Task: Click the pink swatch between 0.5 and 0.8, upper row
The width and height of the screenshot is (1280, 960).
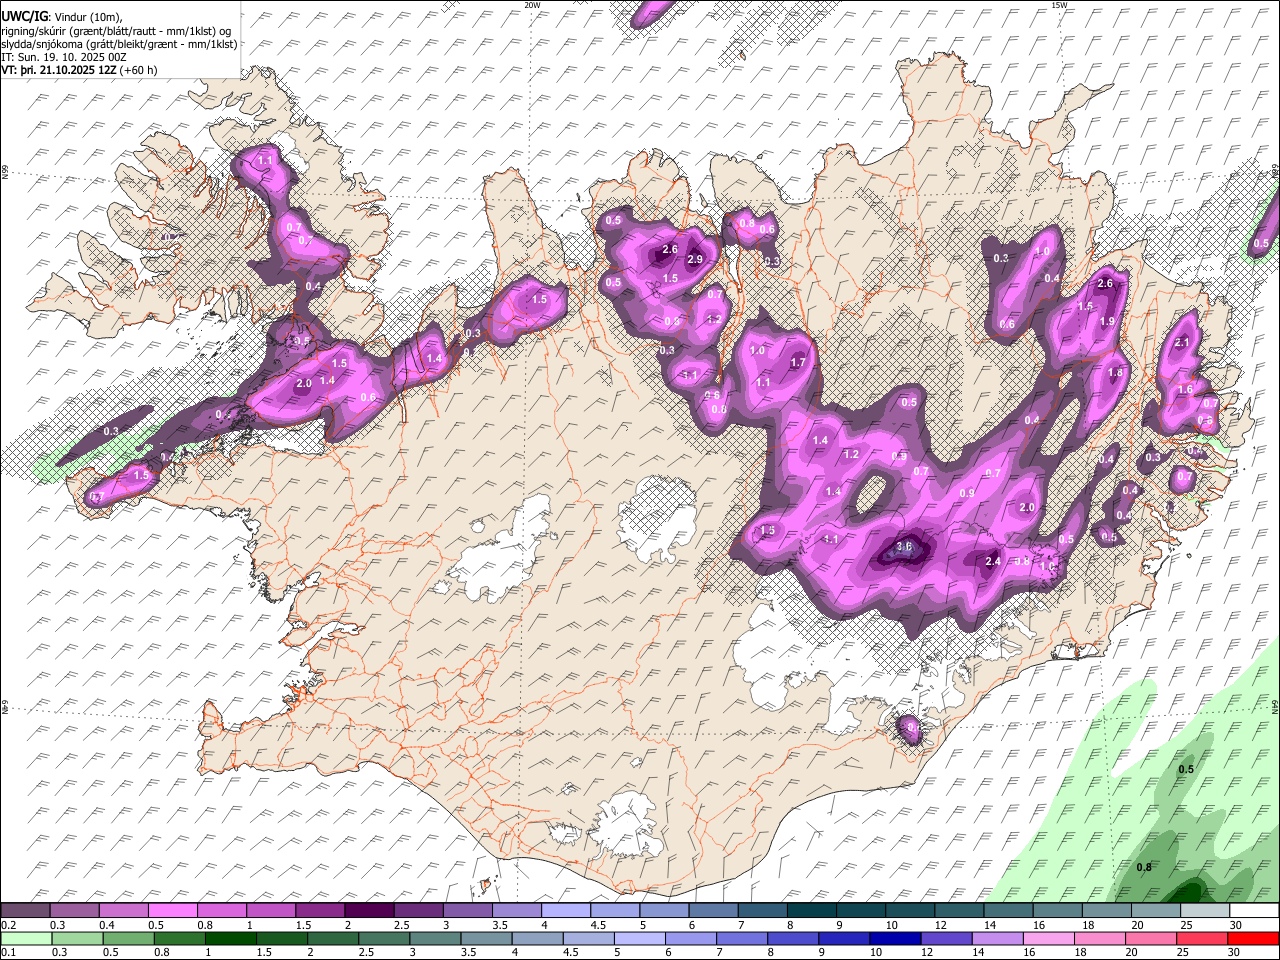Action: (x=172, y=910)
